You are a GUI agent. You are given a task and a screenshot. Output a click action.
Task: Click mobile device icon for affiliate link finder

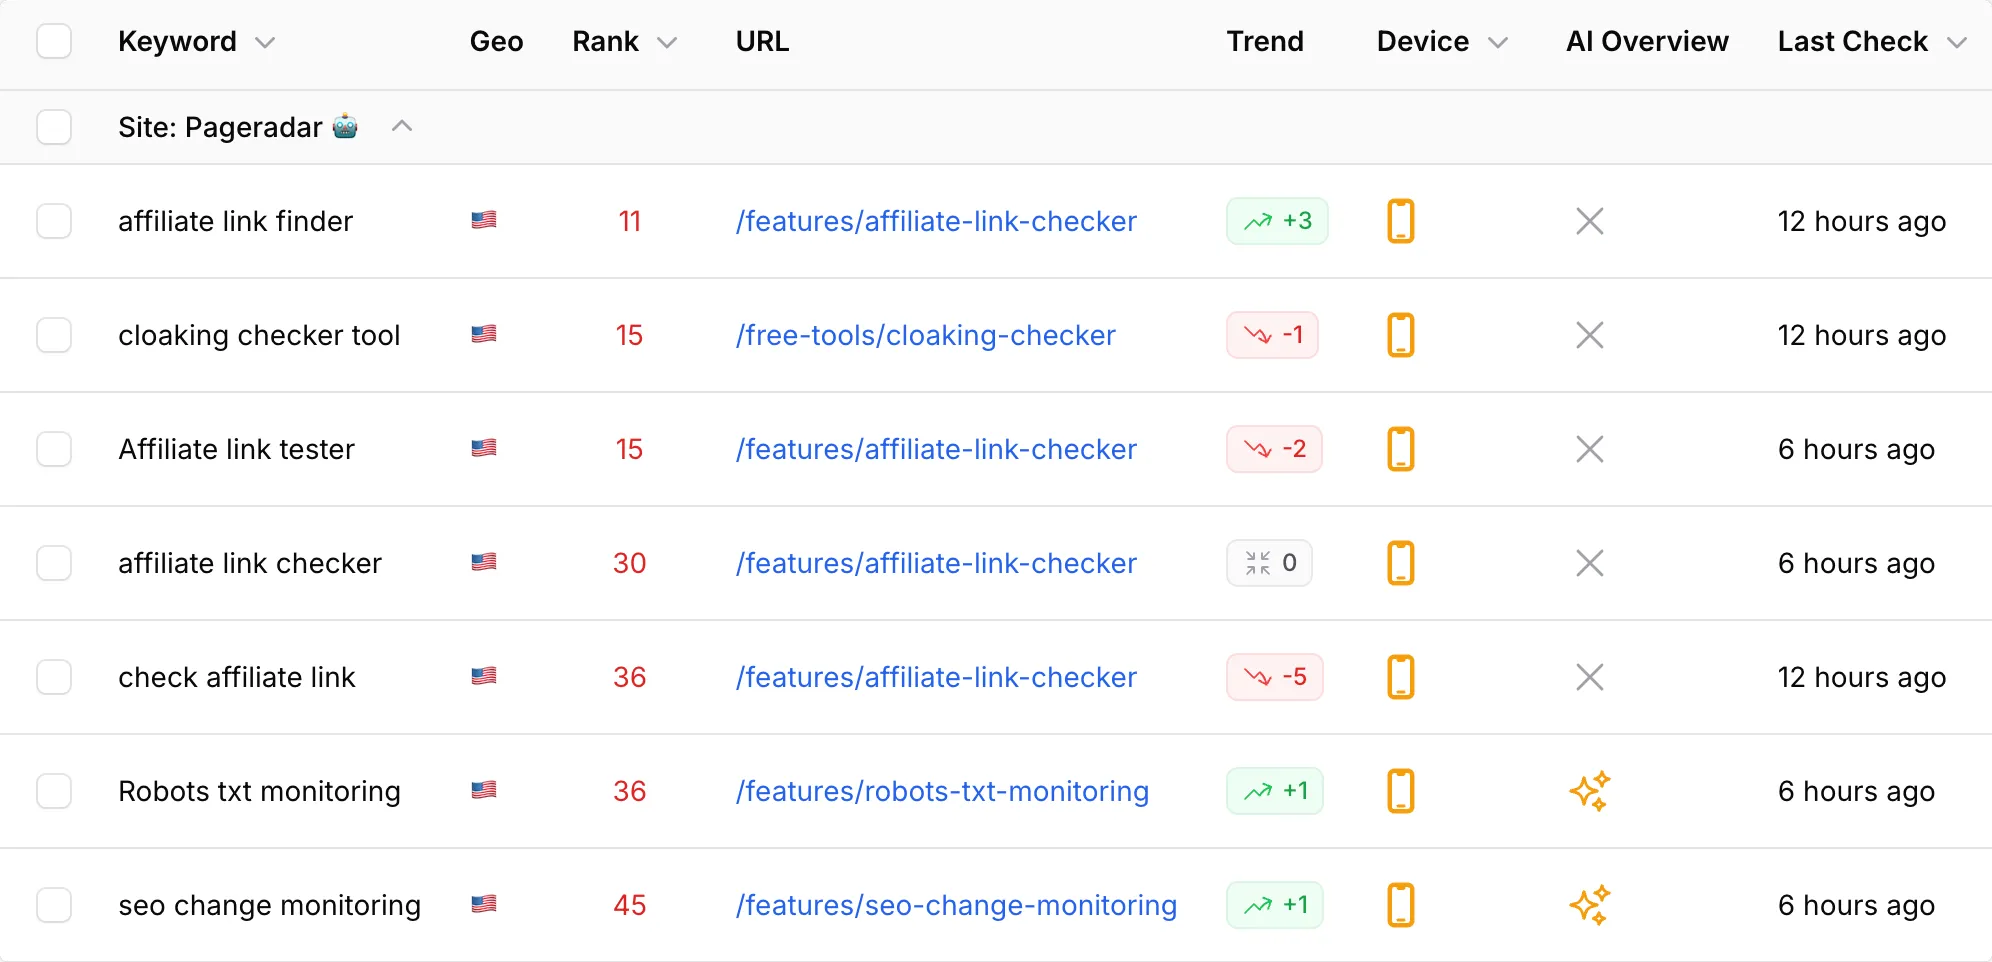point(1401,221)
